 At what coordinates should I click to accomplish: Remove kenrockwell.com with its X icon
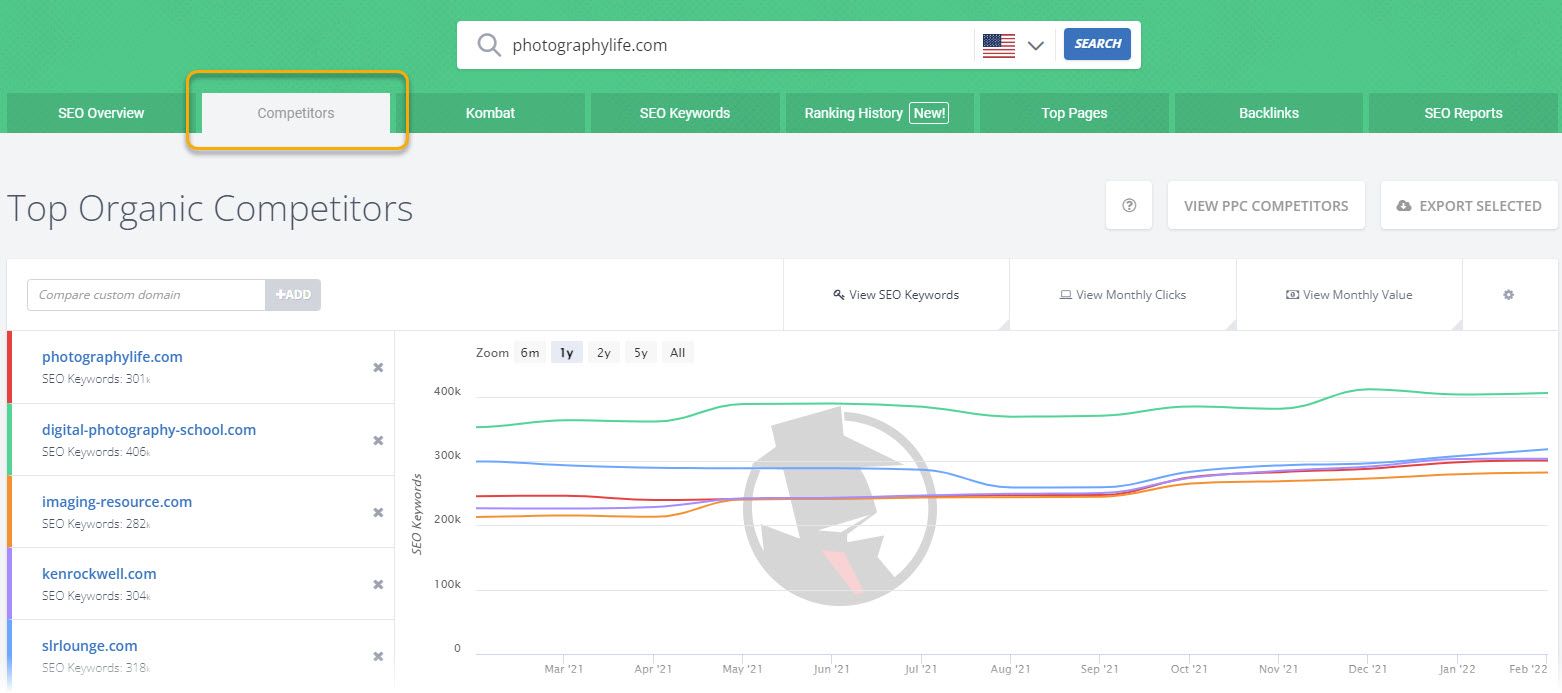pyautogui.click(x=378, y=584)
